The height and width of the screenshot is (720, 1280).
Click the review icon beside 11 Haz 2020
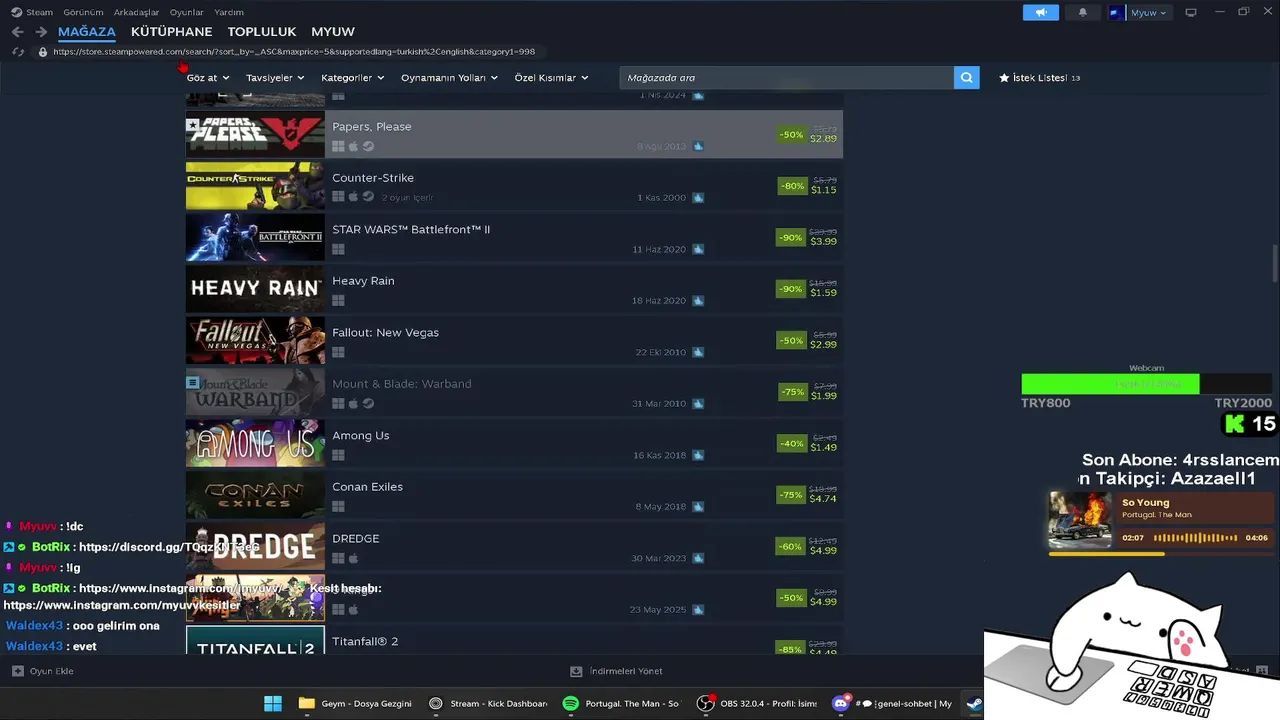(698, 249)
